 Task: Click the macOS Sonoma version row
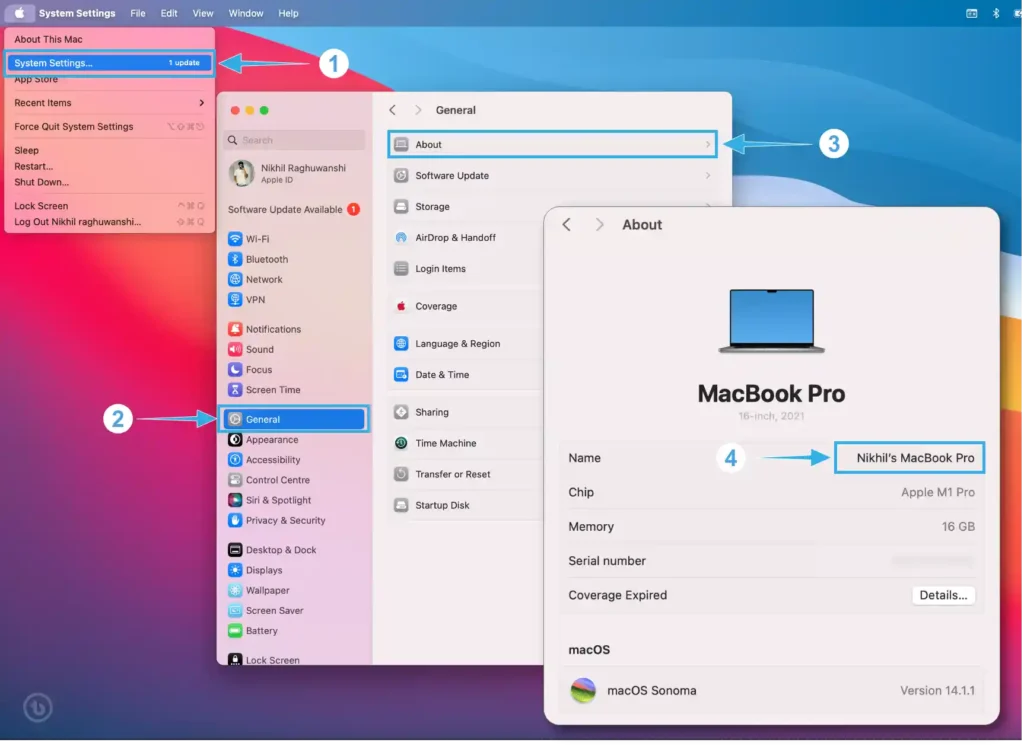point(771,691)
